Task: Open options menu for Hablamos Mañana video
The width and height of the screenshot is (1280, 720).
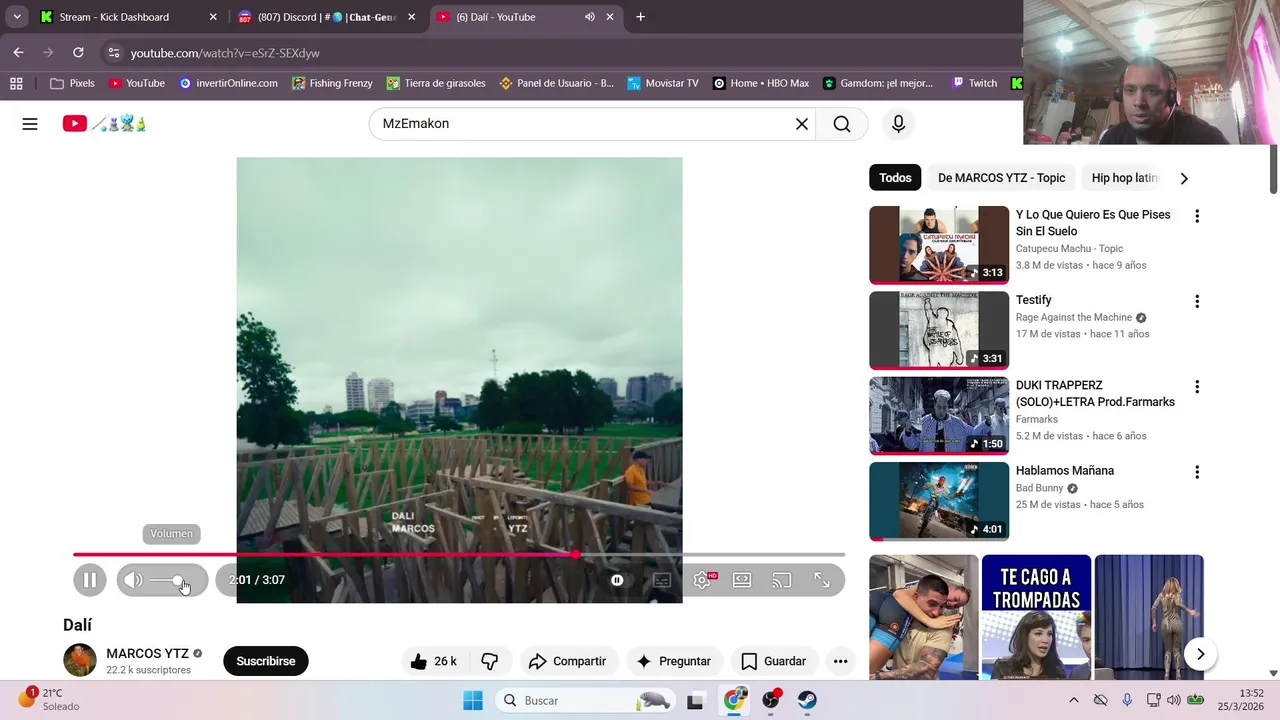Action: click(1197, 472)
